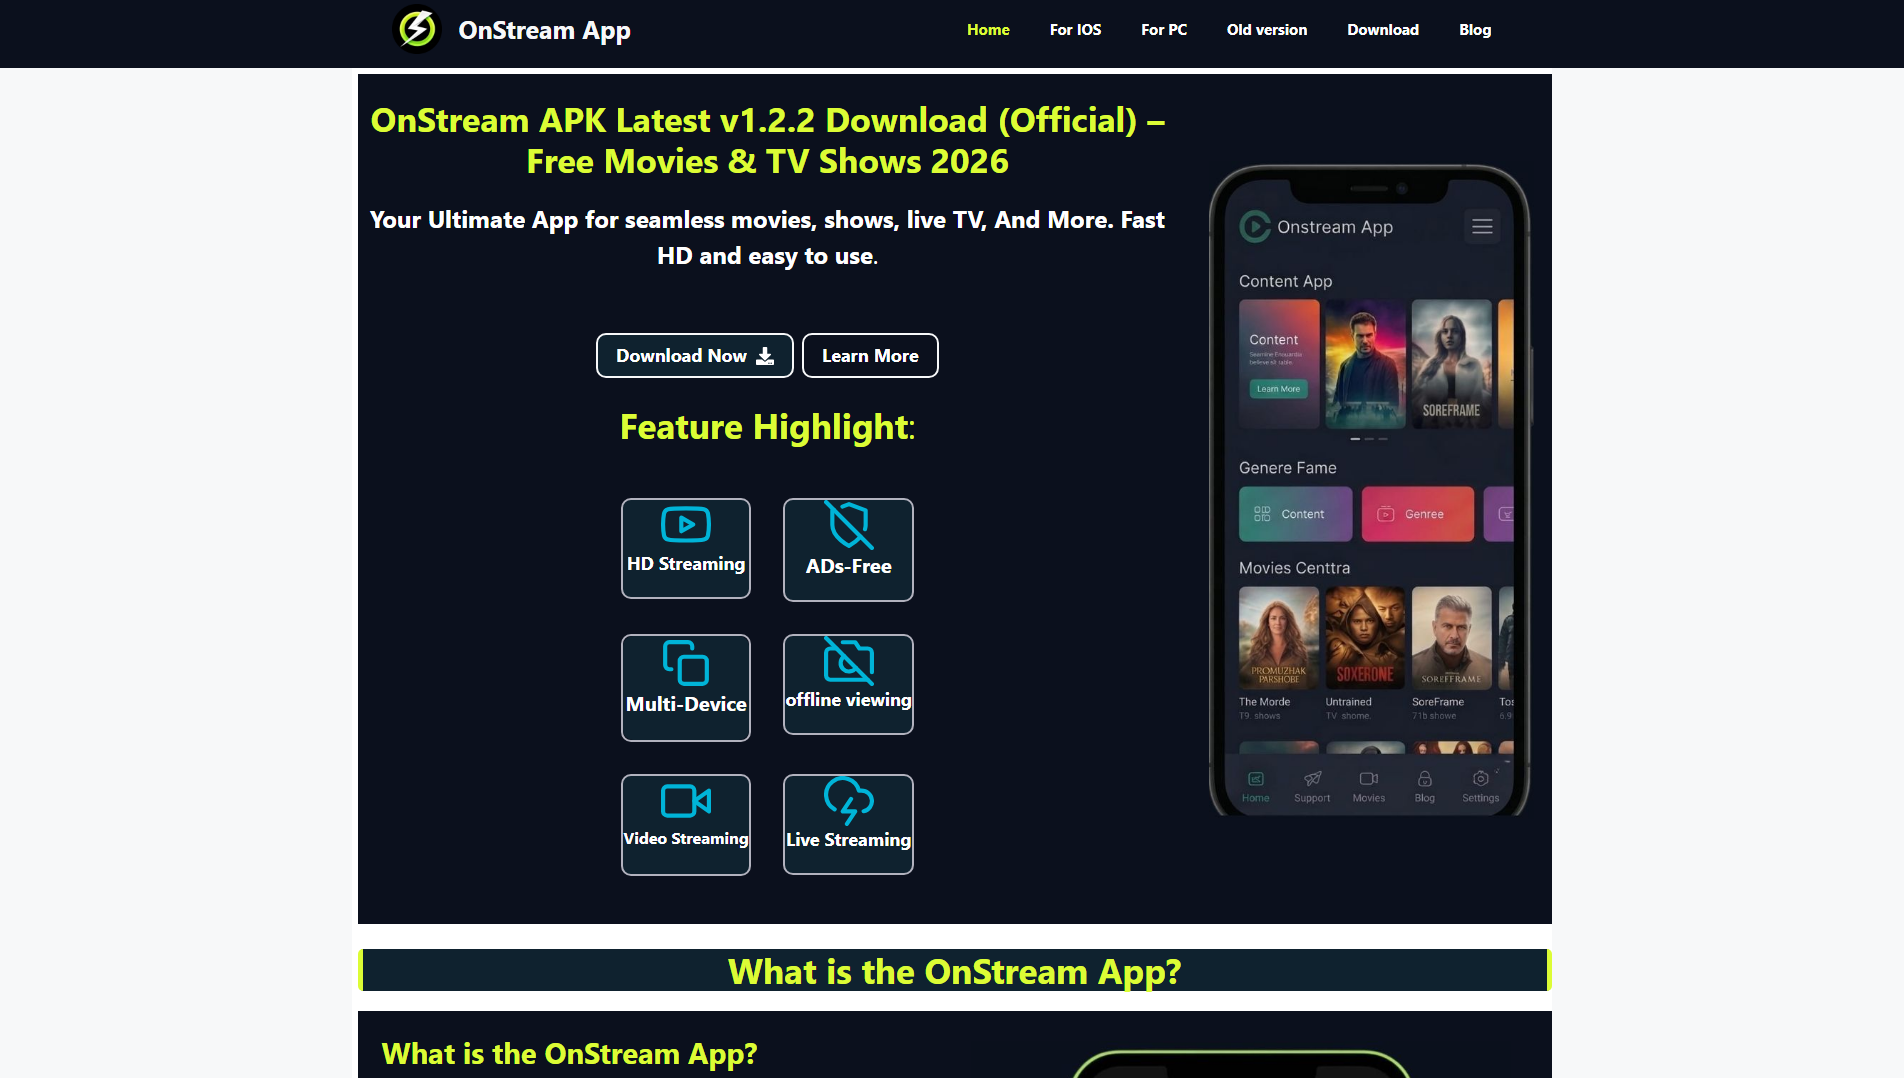
Task: Click the OnStream APK Latest v1.2.2 headline
Action: coord(767,141)
